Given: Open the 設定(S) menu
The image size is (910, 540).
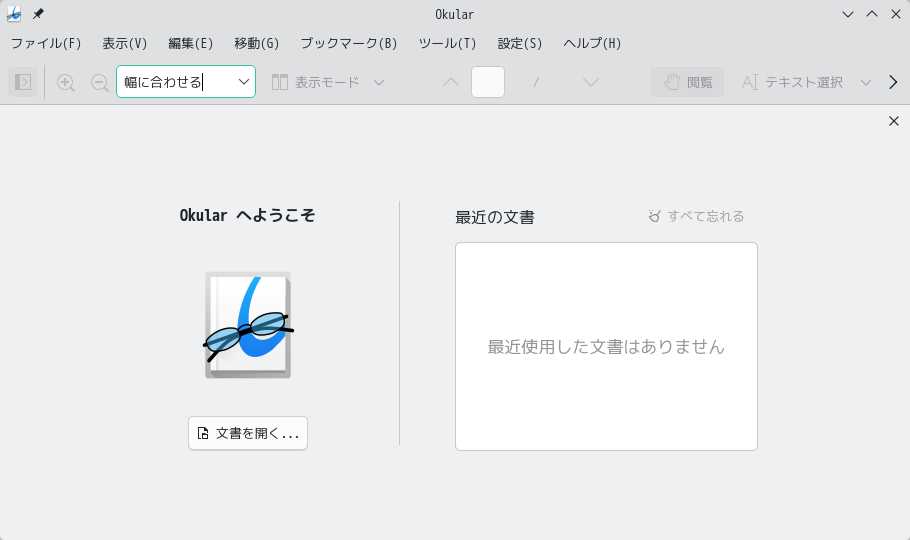Looking at the screenshot, I should coord(519,44).
